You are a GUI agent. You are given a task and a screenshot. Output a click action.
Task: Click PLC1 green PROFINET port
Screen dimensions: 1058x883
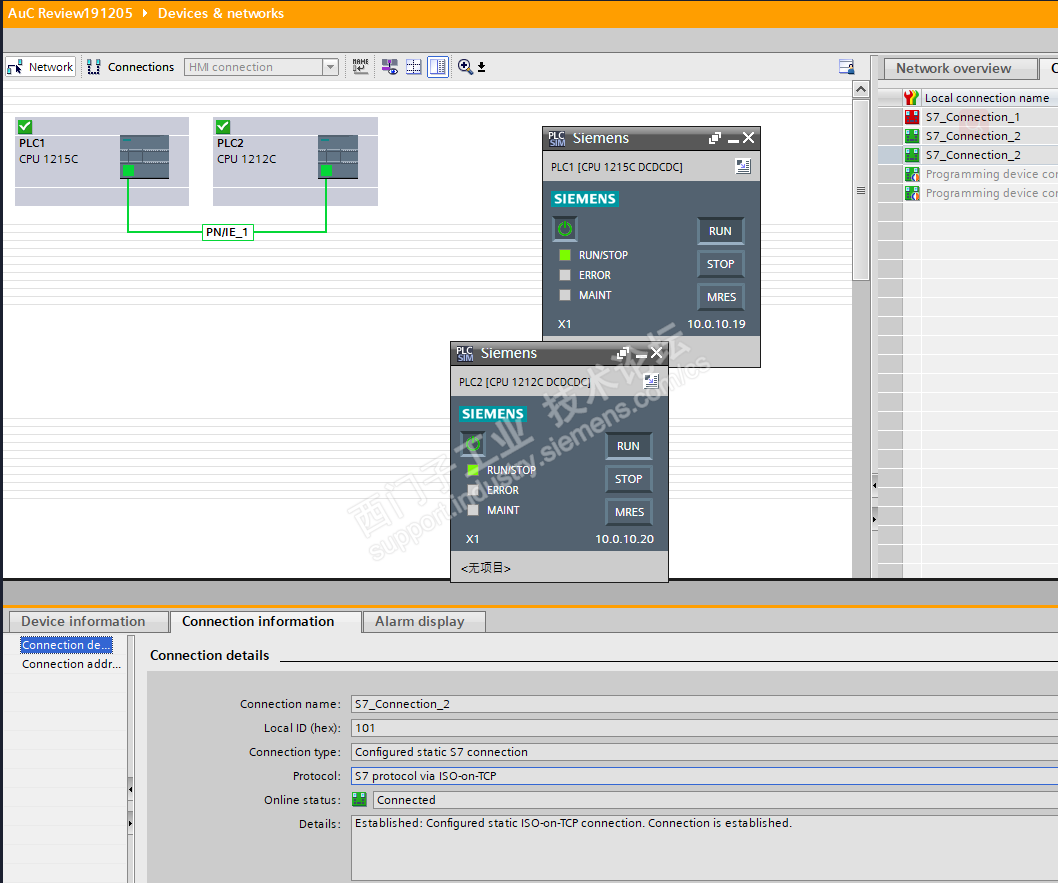(128, 171)
